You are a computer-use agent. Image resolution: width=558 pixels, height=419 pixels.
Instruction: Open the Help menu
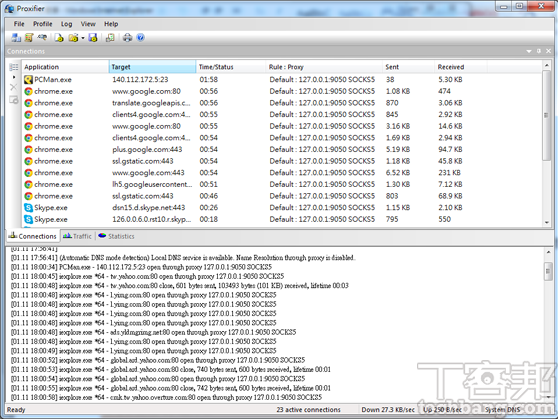click(x=111, y=24)
